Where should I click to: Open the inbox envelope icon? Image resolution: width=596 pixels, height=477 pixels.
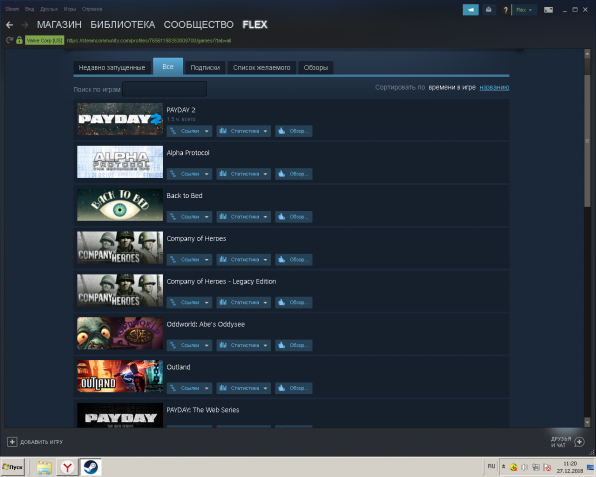tap(489, 10)
